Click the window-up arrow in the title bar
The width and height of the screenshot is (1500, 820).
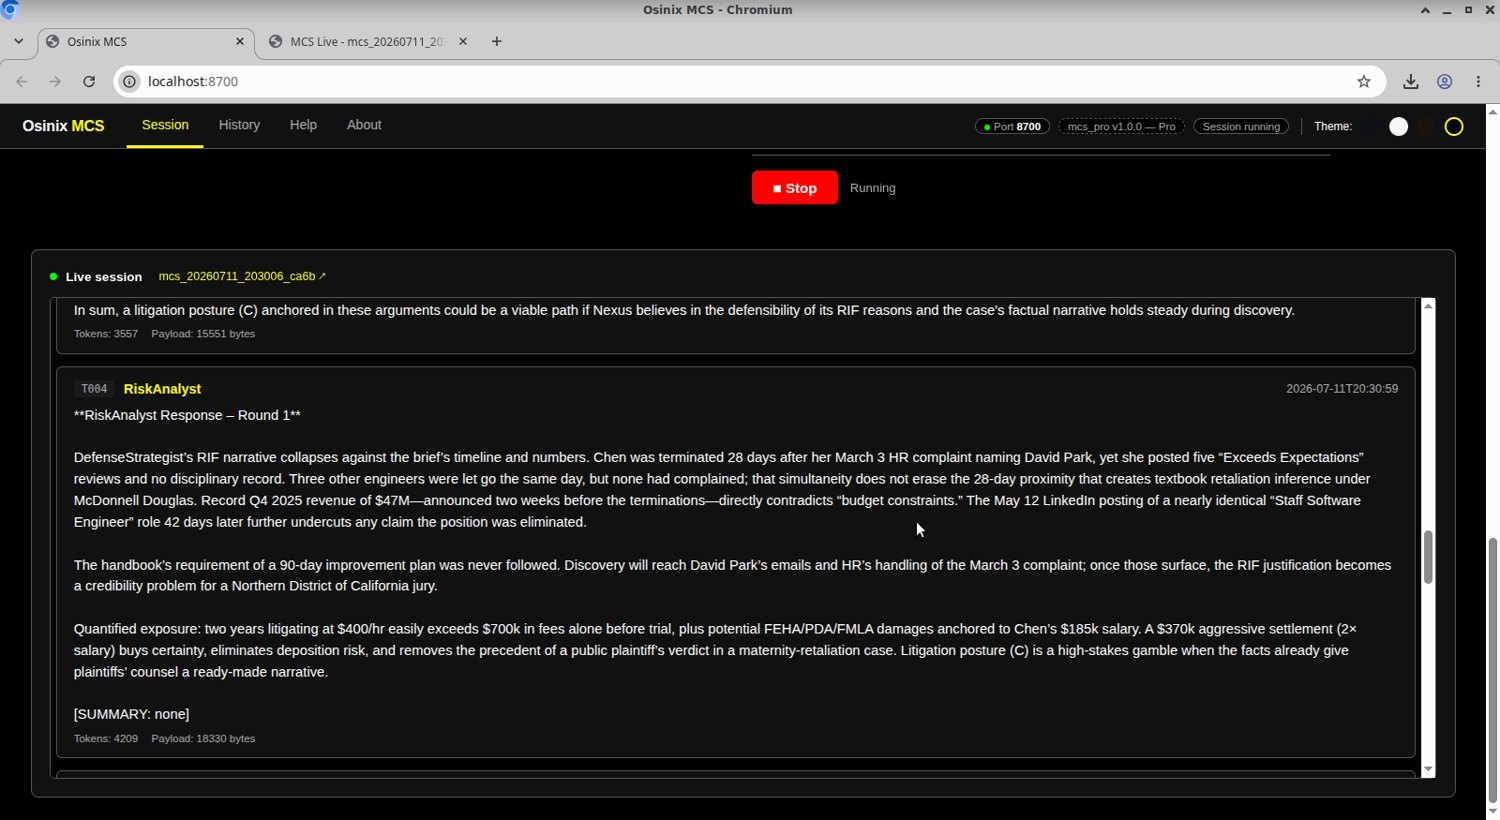tap(1425, 10)
